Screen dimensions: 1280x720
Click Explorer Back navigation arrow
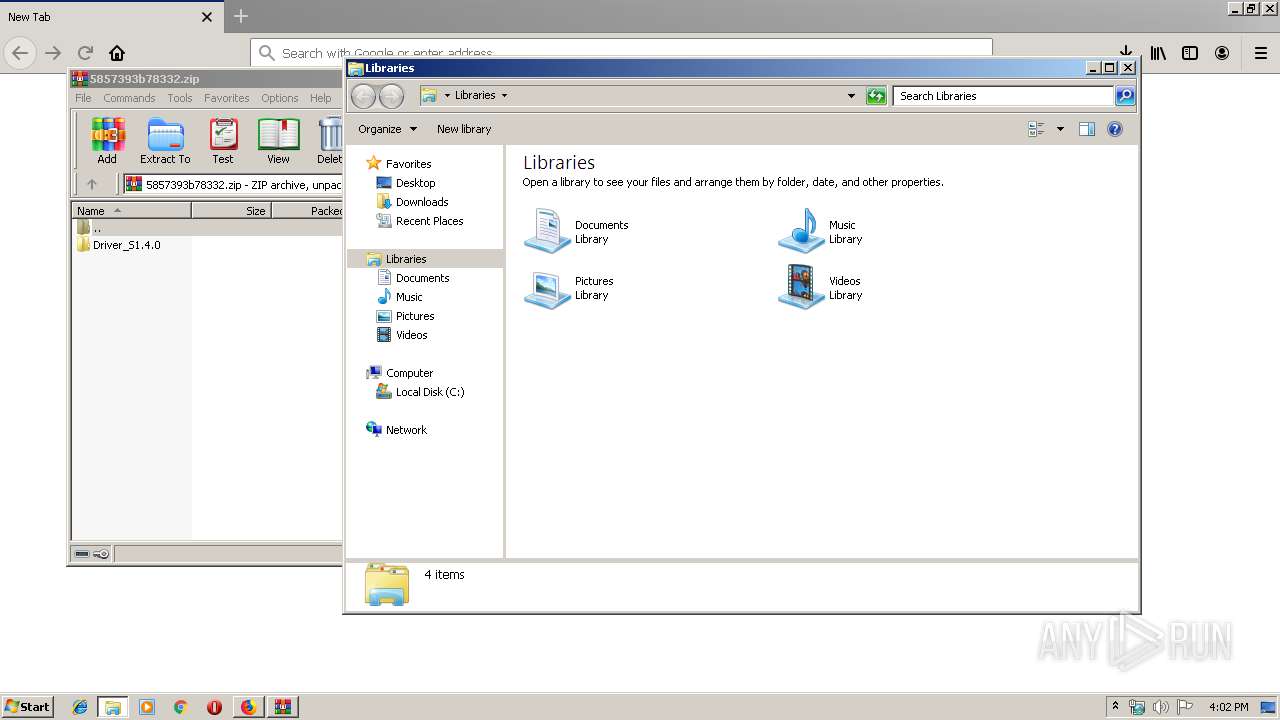363,96
